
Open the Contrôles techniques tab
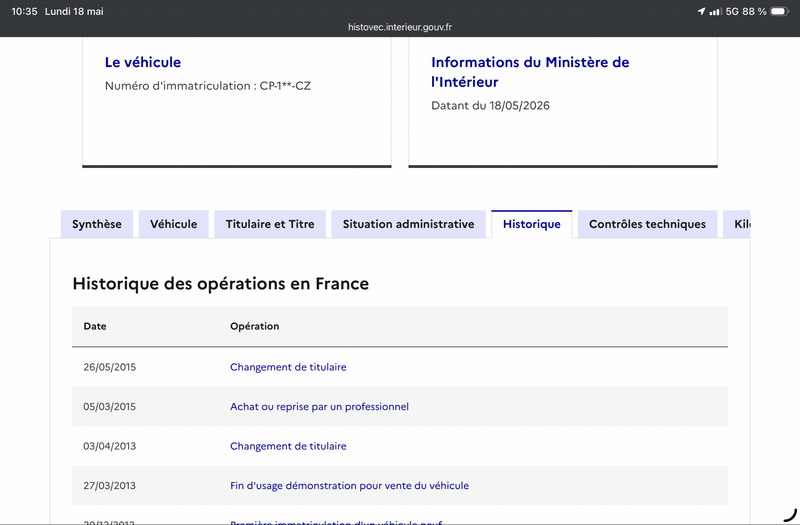pos(647,224)
